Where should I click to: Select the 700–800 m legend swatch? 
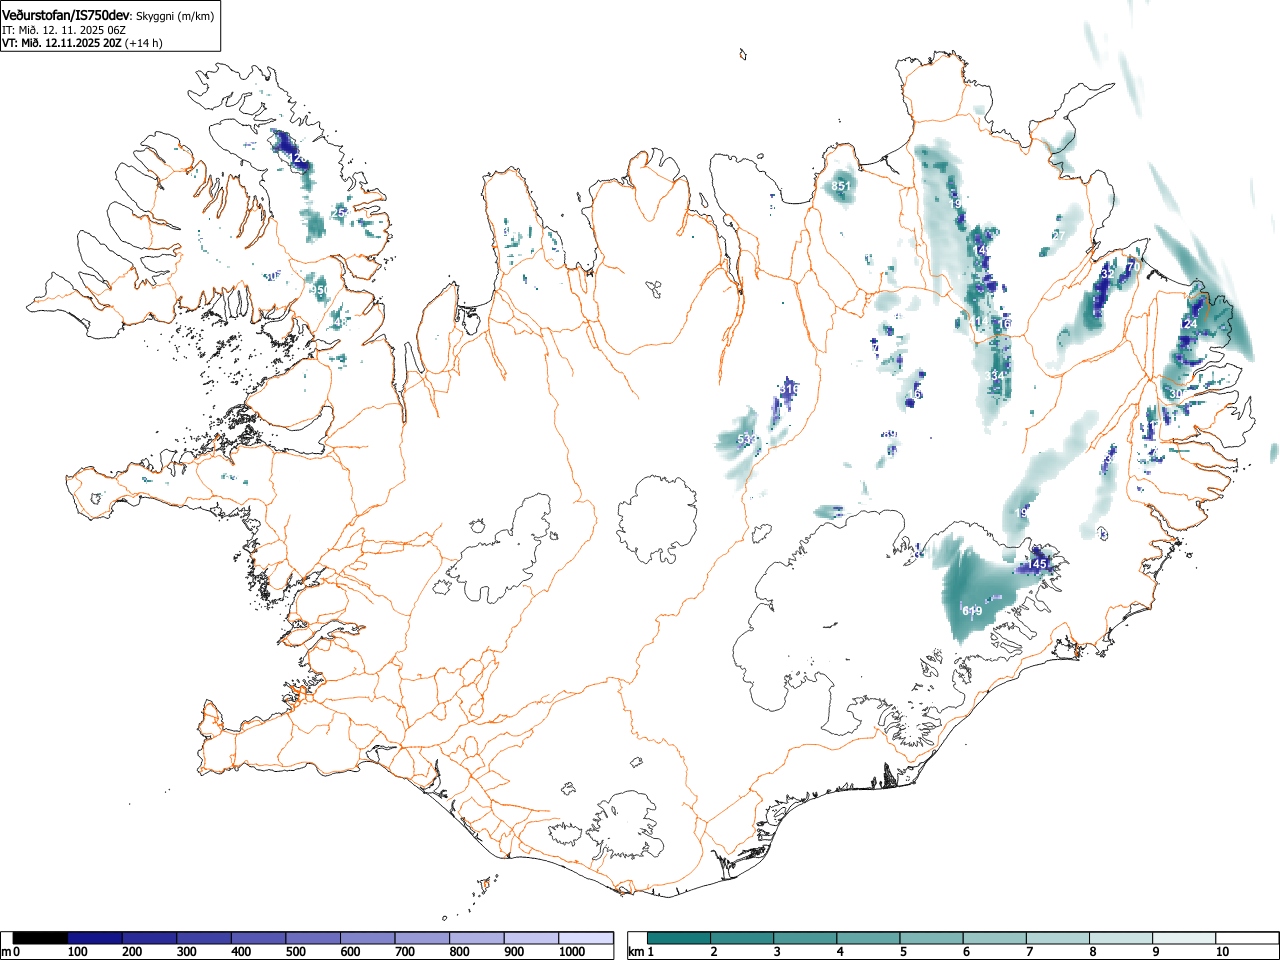(422, 938)
